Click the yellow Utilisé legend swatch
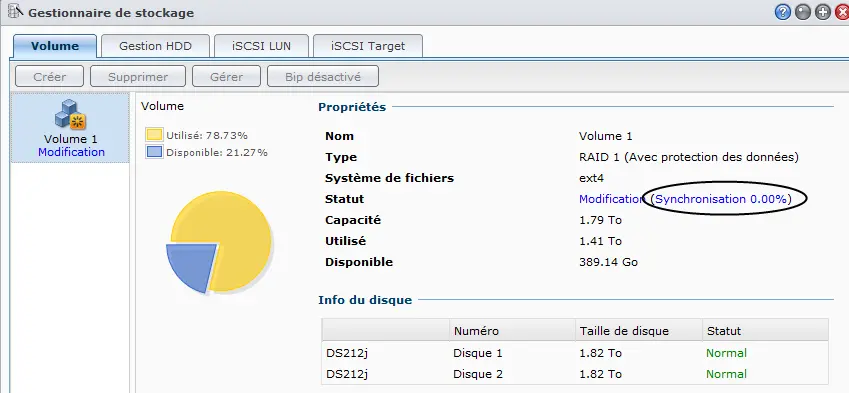The height and width of the screenshot is (393, 849). tap(154, 135)
